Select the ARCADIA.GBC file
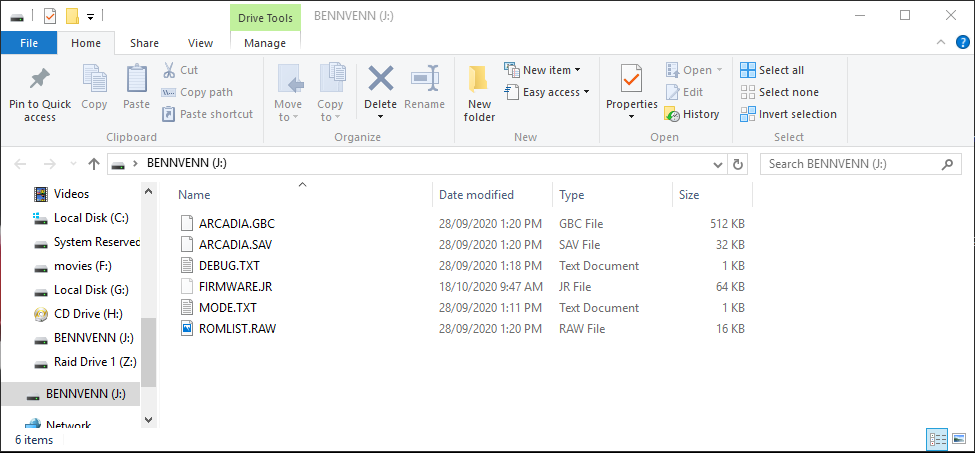Image resolution: width=975 pixels, height=453 pixels. 236,223
